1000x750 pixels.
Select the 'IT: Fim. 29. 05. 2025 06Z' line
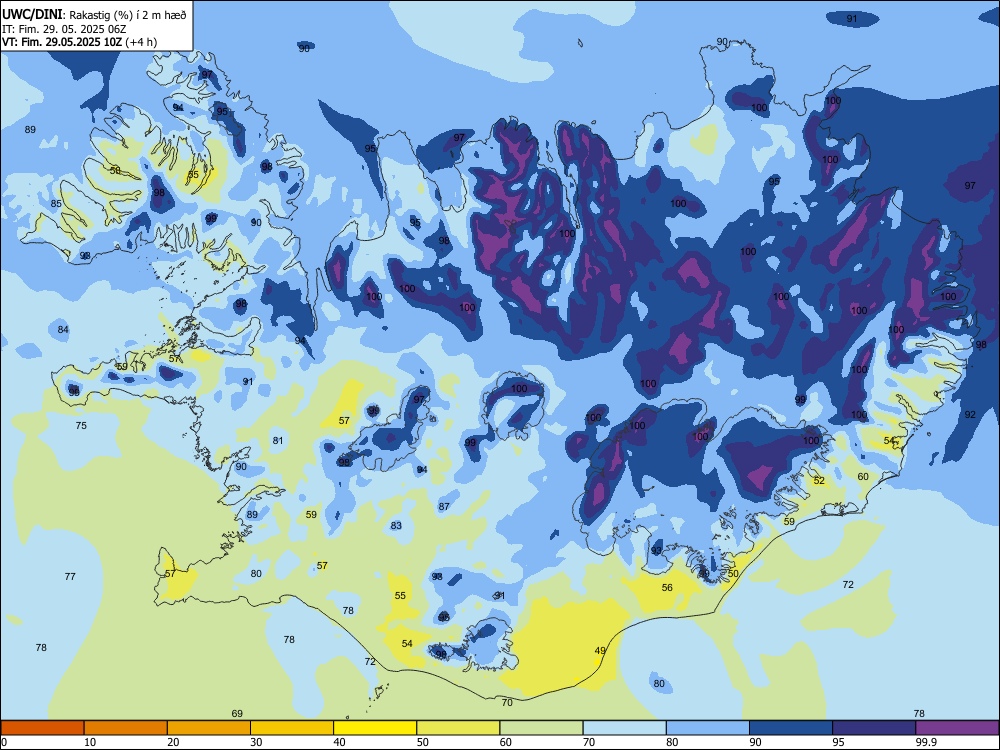[64, 29]
